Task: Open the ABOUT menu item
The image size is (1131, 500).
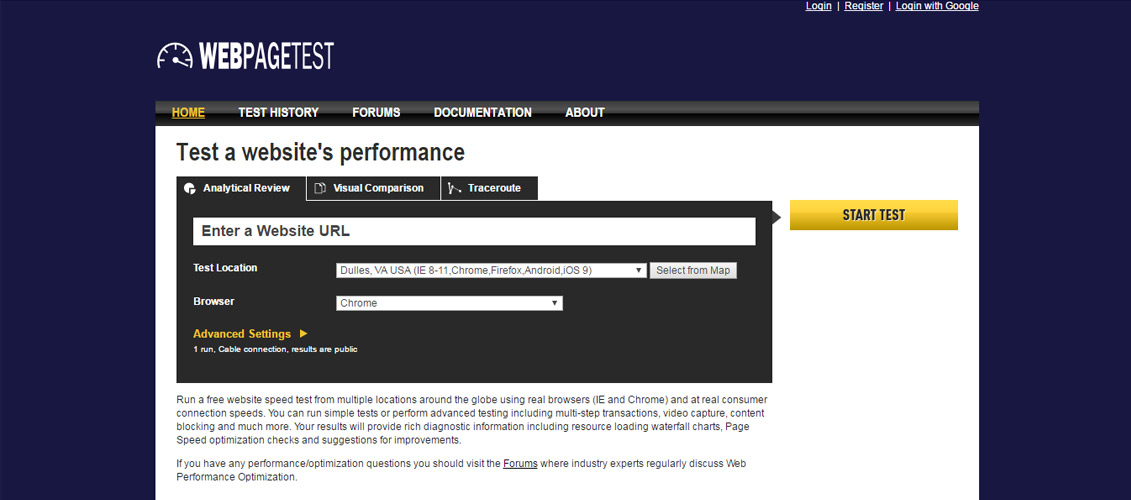Action: click(x=585, y=113)
